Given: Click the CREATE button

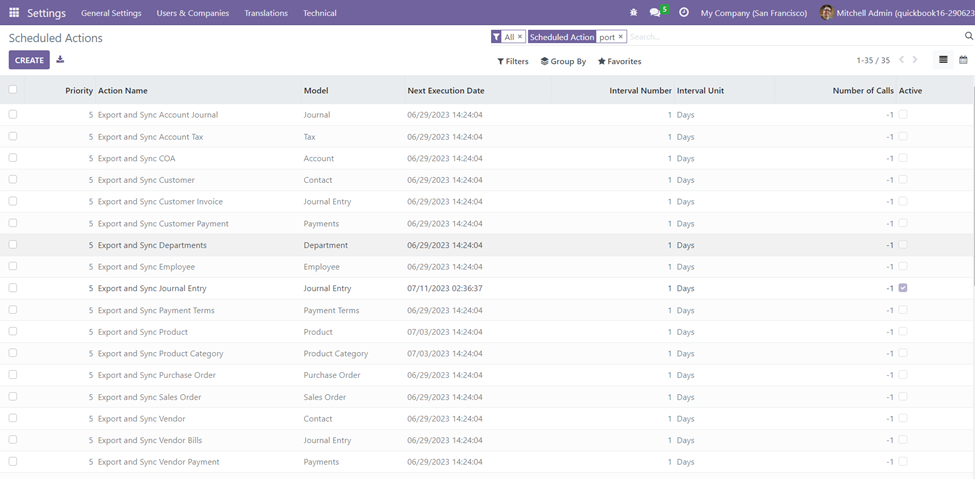Looking at the screenshot, I should (x=29, y=60).
